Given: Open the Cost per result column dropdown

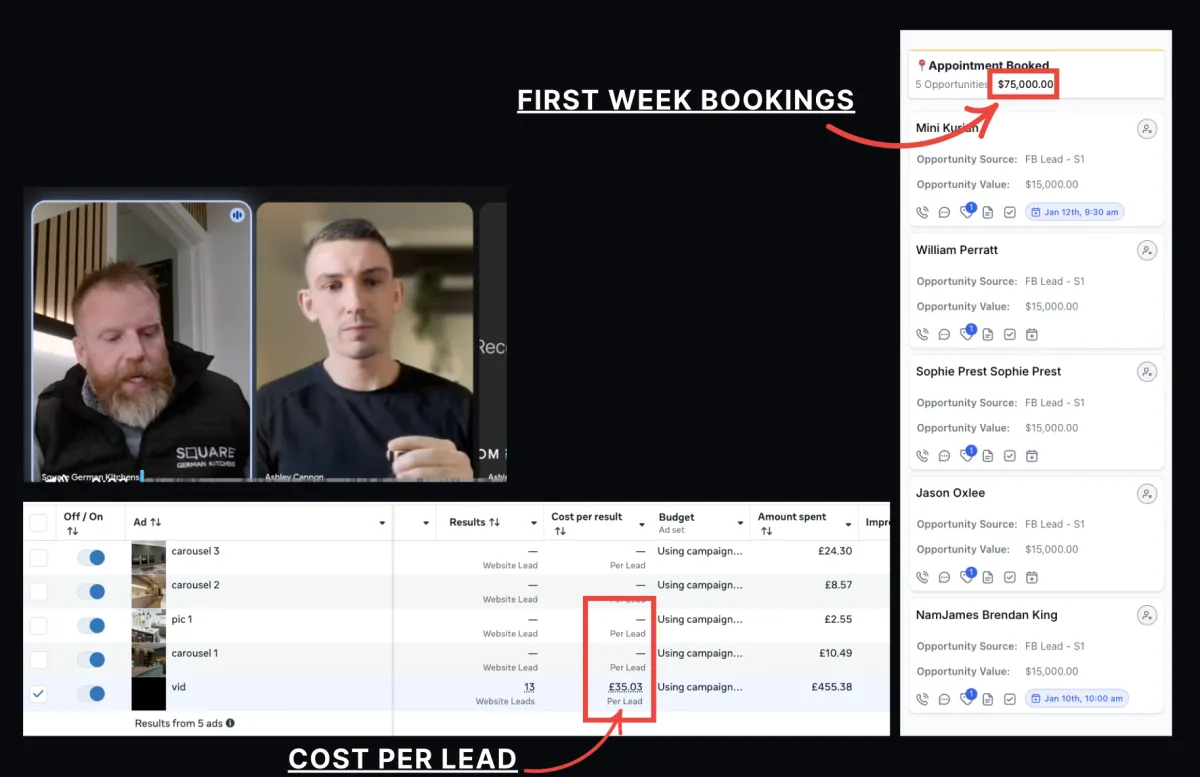Looking at the screenshot, I should (x=641, y=523).
